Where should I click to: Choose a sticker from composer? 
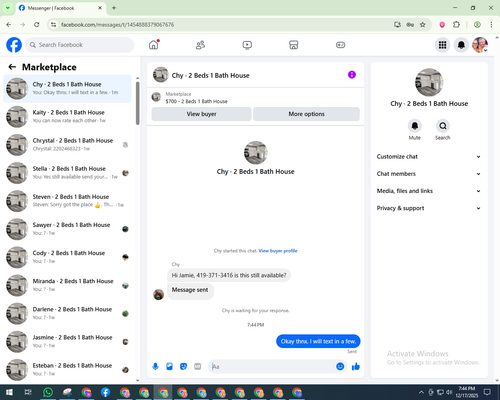(183, 367)
